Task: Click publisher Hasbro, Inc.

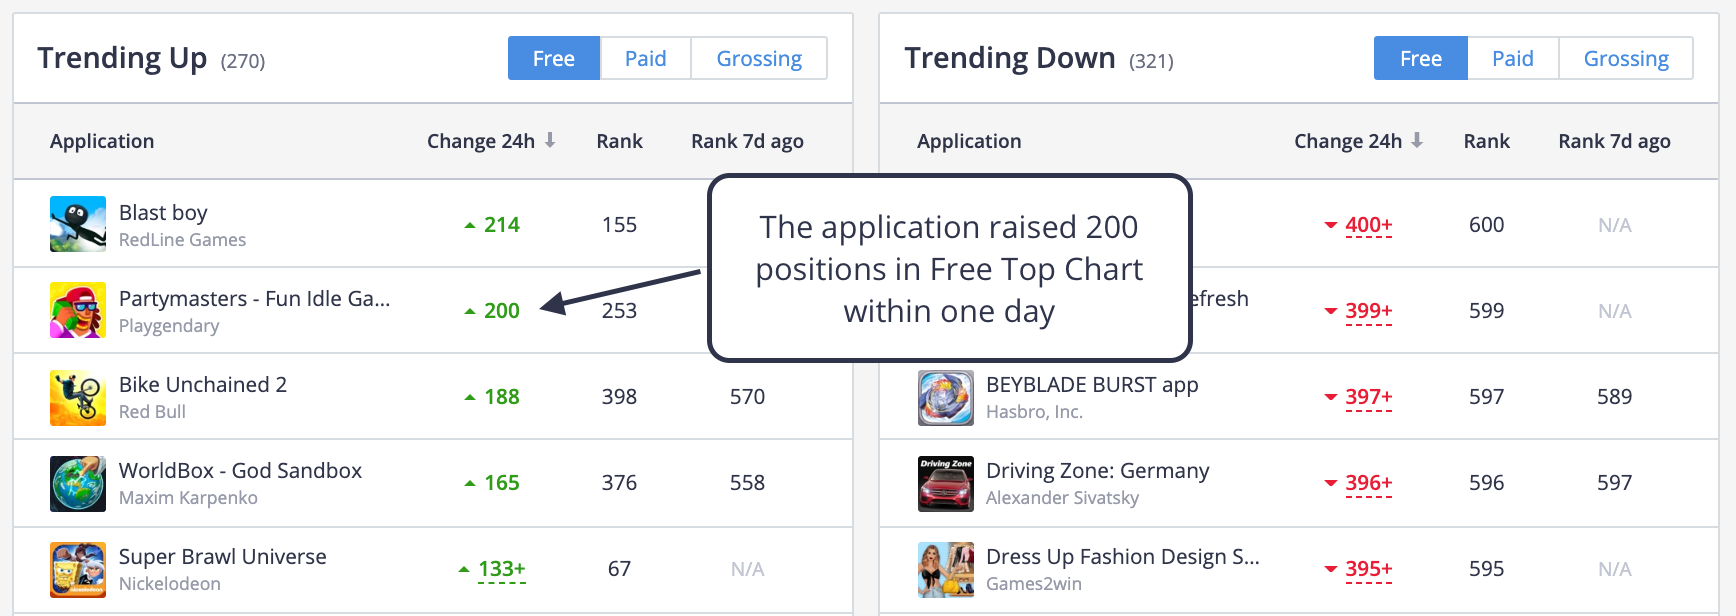Action: pyautogui.click(x=1034, y=412)
